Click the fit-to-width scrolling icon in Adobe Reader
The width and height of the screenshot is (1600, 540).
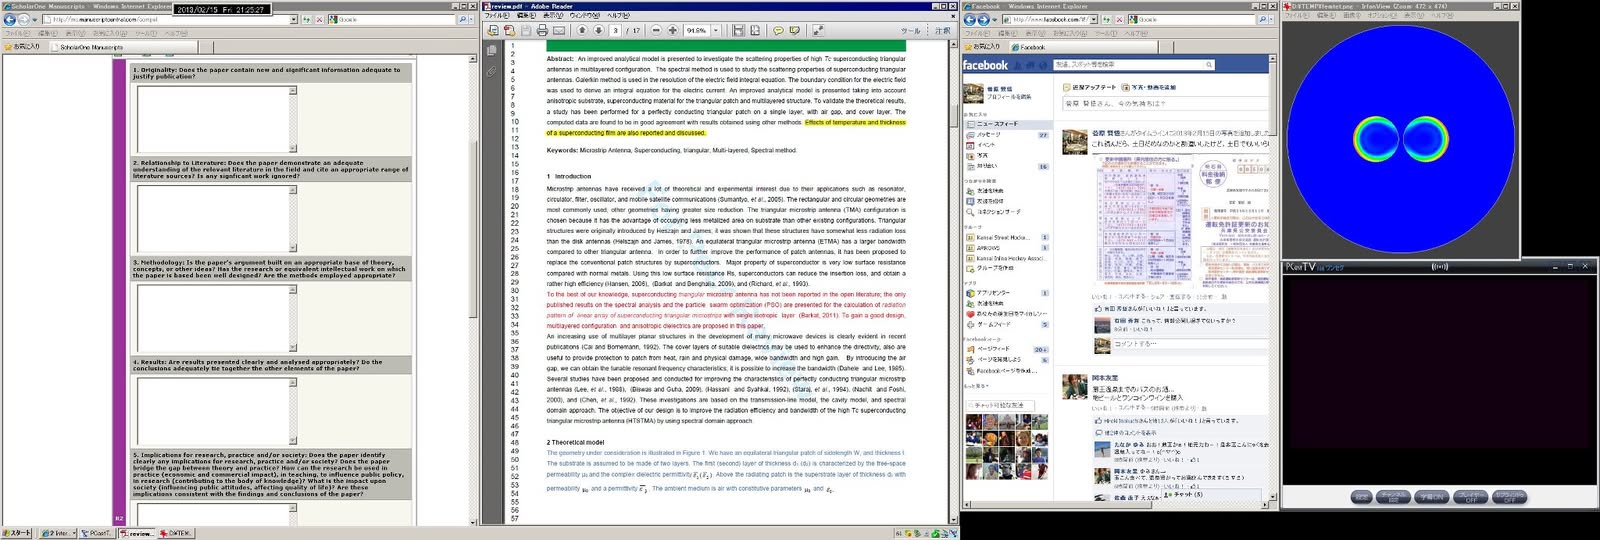tap(738, 31)
